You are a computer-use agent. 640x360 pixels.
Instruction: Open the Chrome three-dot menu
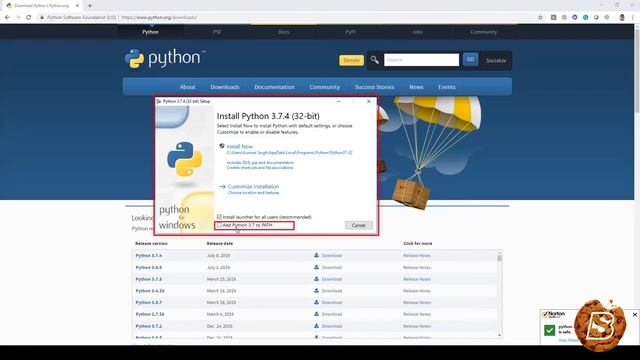(633, 18)
